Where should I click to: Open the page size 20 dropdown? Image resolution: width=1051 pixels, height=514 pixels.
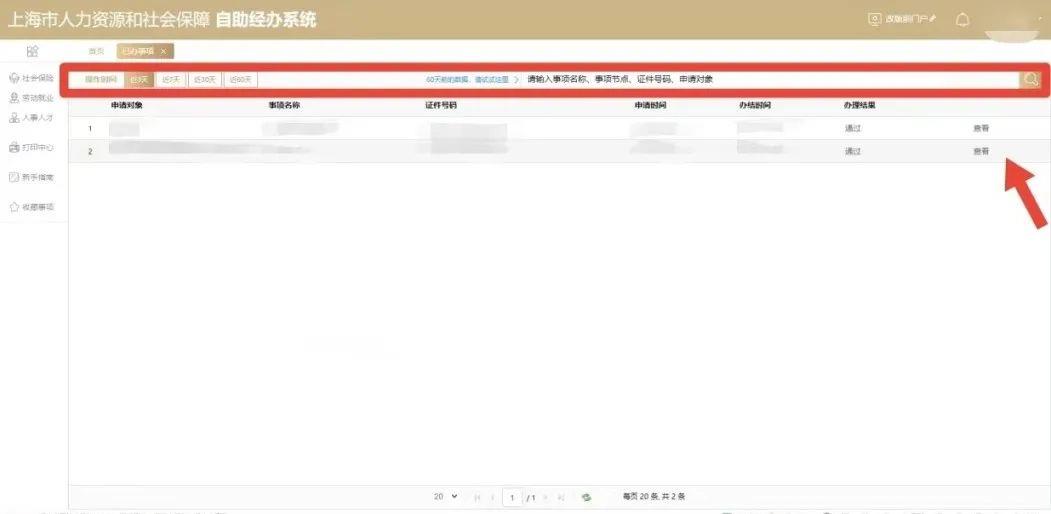pos(445,497)
